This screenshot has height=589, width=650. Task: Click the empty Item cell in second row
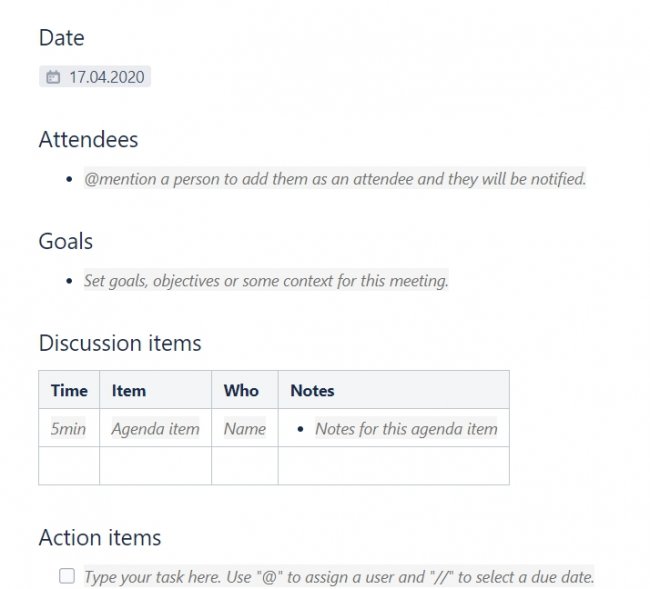(155, 466)
